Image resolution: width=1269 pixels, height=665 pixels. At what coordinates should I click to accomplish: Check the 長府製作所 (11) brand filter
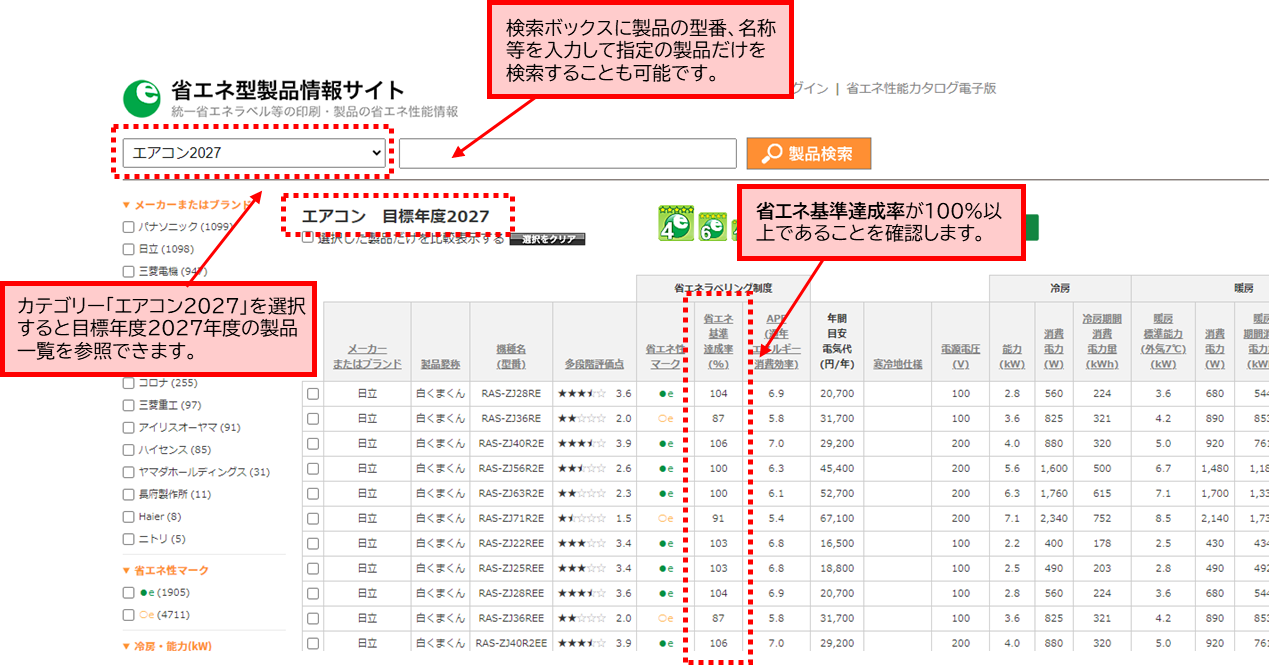(128, 494)
